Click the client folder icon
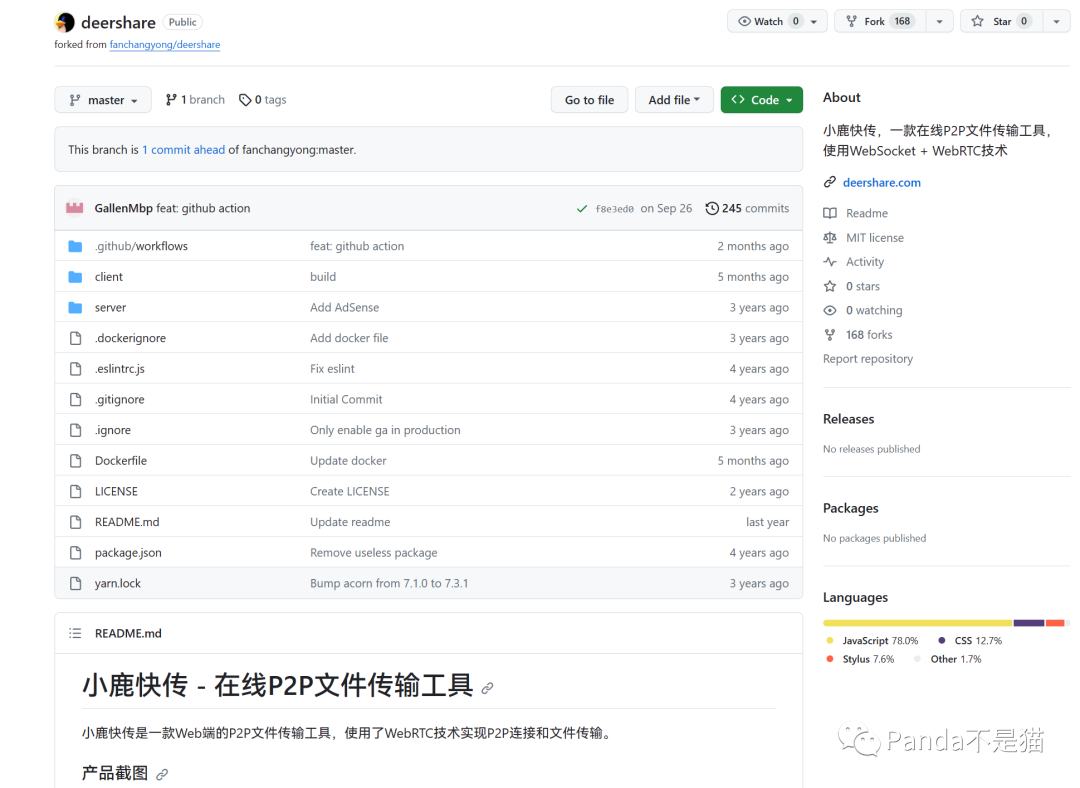This screenshot has width=1080, height=788. click(76, 277)
